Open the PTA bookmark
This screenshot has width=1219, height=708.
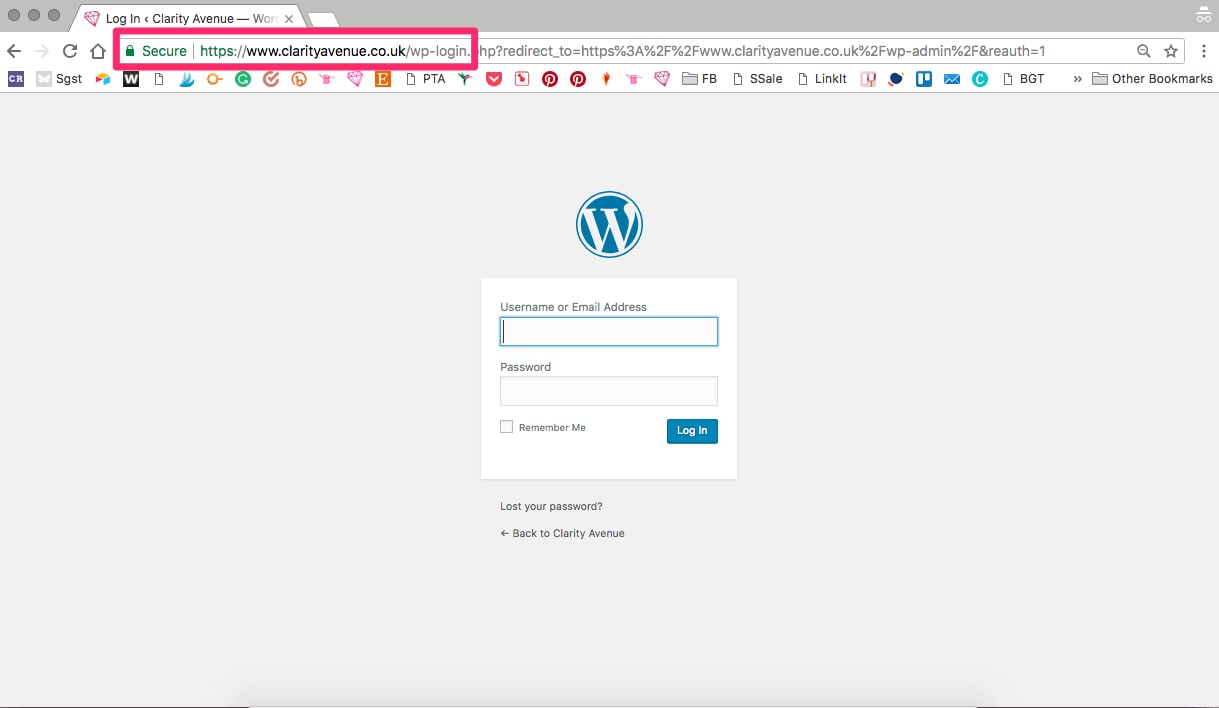[x=426, y=79]
